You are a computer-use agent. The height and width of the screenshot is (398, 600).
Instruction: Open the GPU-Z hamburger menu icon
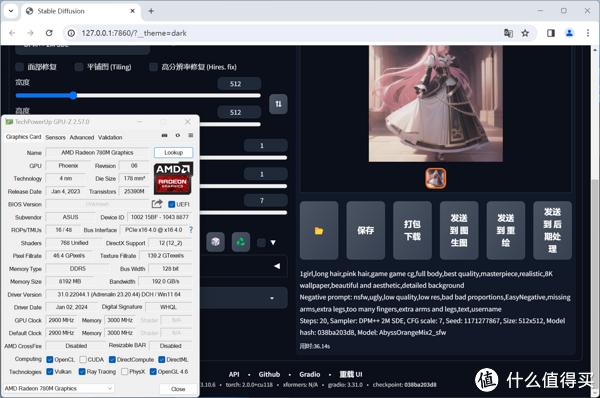click(191, 135)
